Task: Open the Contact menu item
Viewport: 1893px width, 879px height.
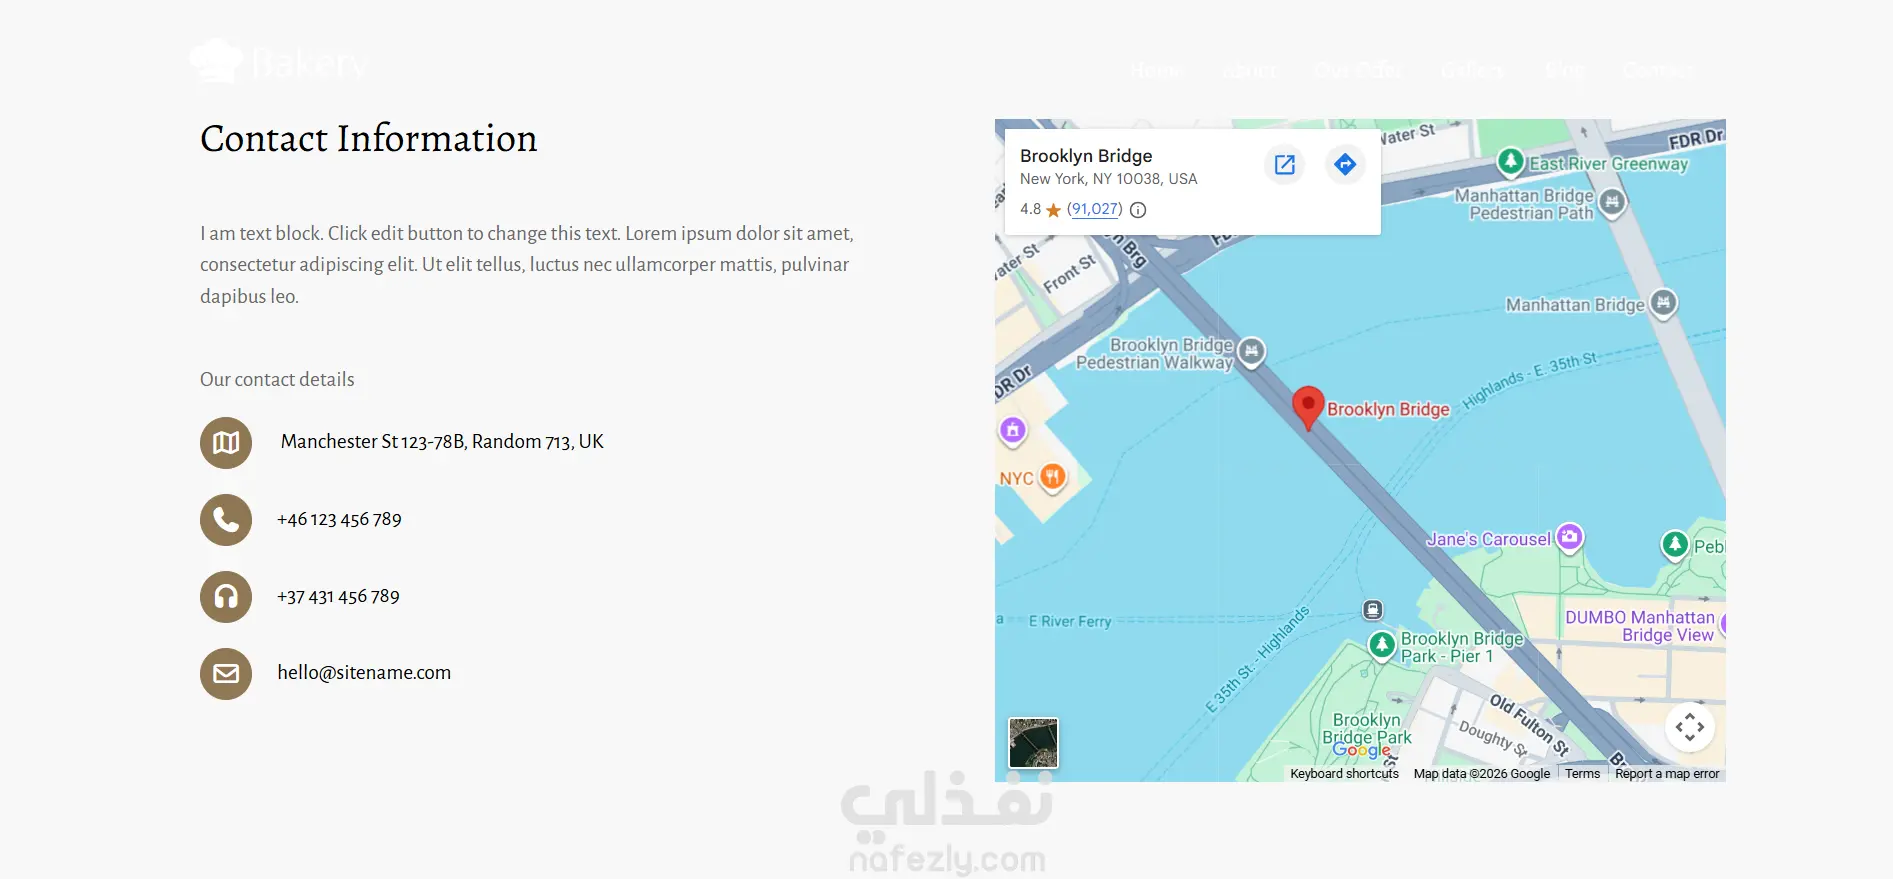Action: [x=1658, y=70]
